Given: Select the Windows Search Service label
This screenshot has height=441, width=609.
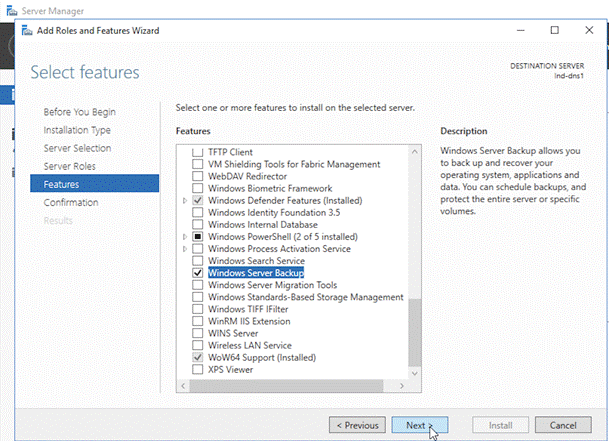Looking at the screenshot, I should (x=256, y=261).
